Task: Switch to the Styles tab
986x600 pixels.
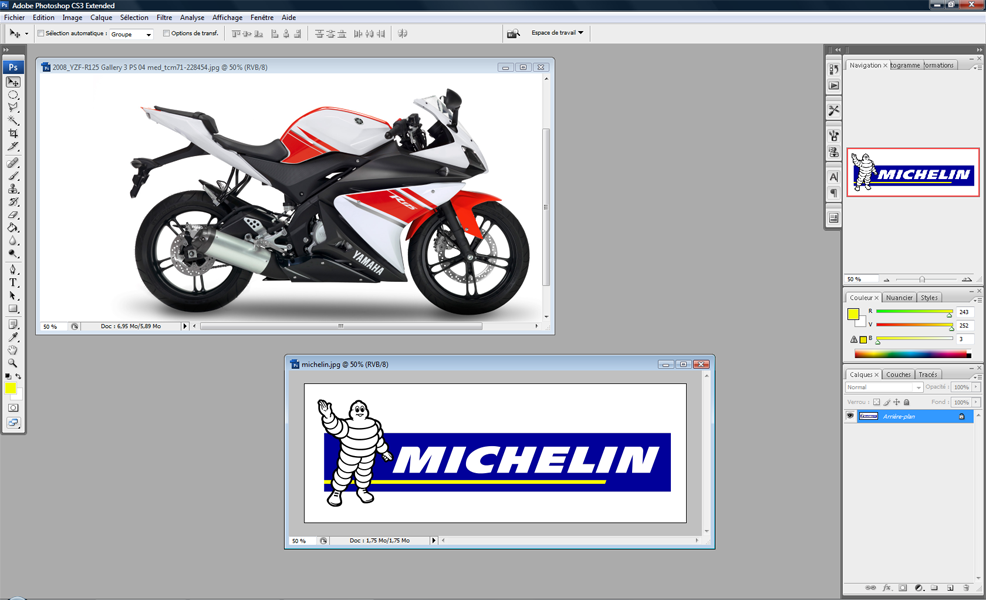Action: pyautogui.click(x=929, y=297)
